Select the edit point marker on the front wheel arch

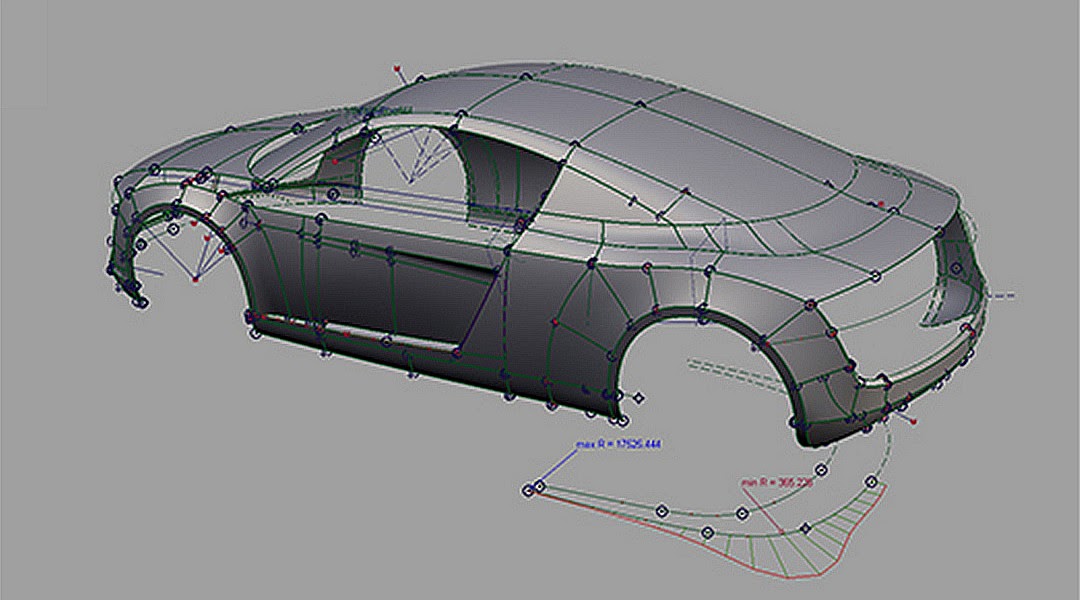pos(174,228)
